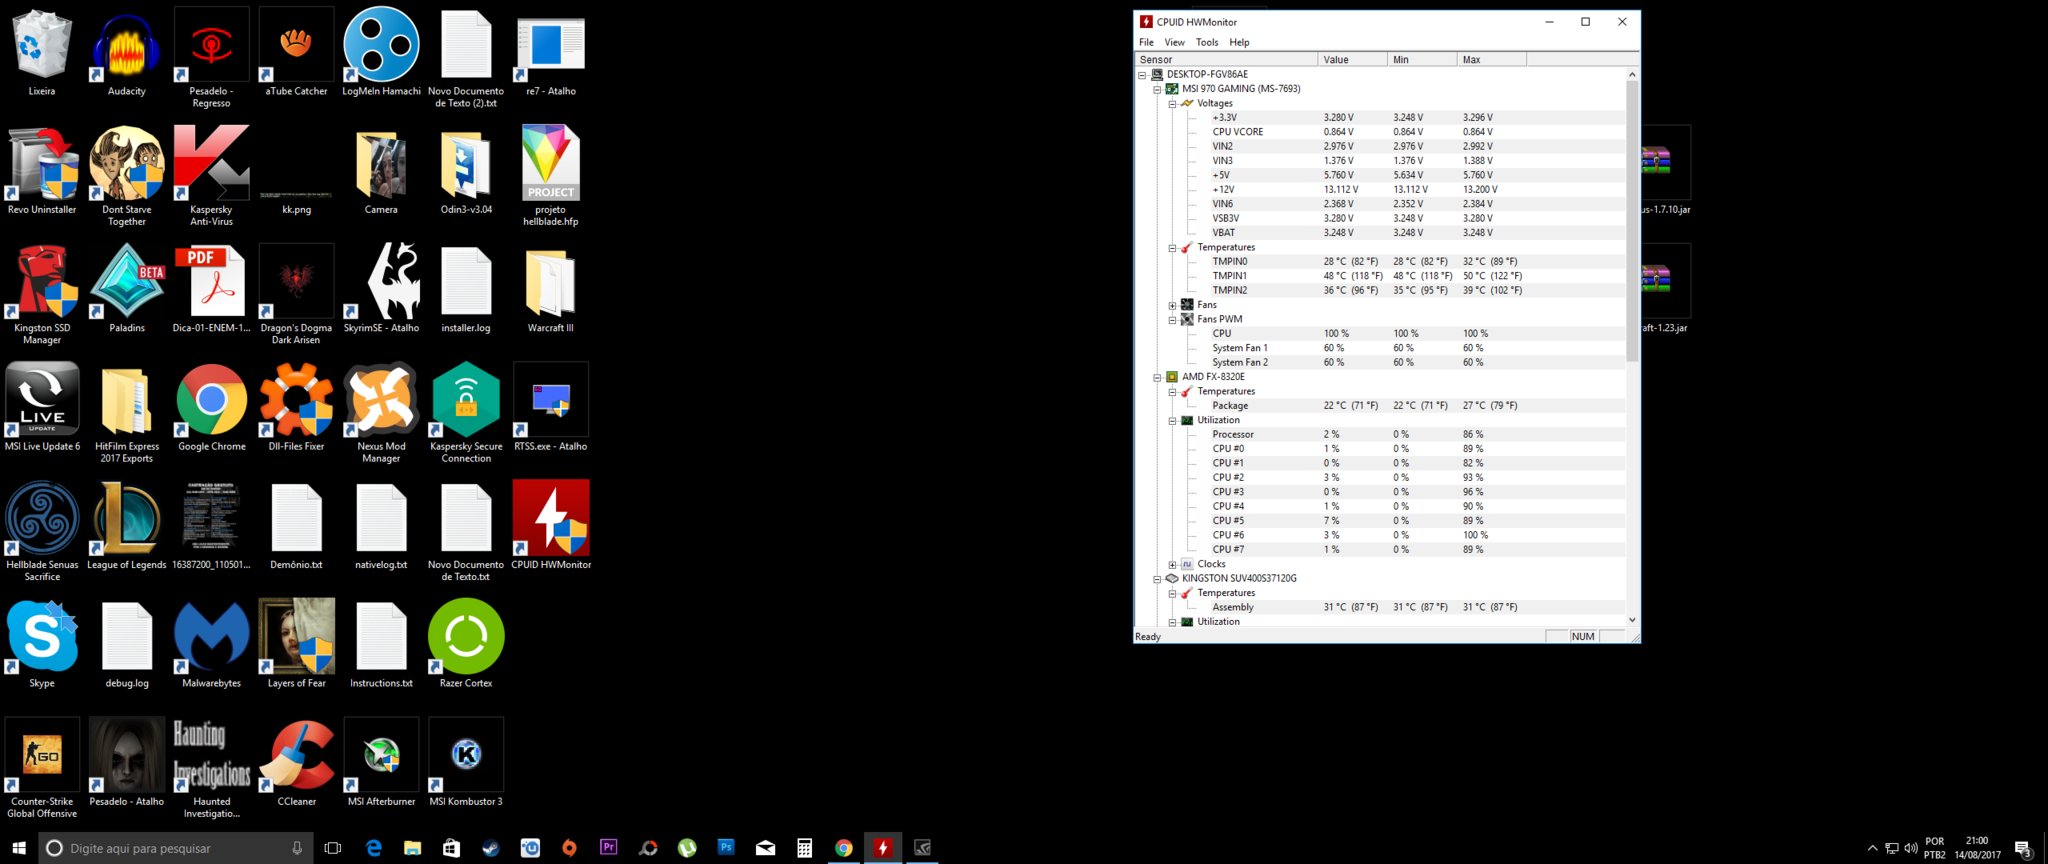Click the Min column header
2048x864 pixels.
click(1422, 60)
